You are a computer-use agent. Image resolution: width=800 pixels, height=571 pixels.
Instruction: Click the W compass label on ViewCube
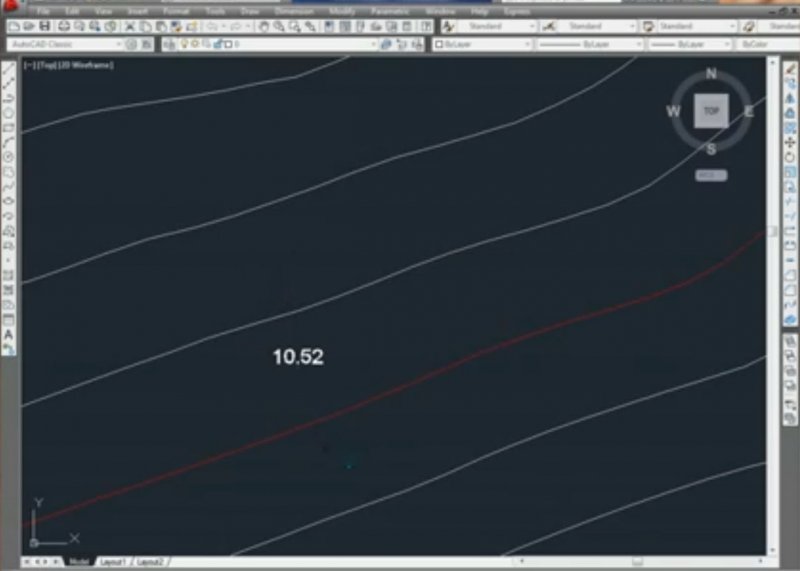point(673,111)
